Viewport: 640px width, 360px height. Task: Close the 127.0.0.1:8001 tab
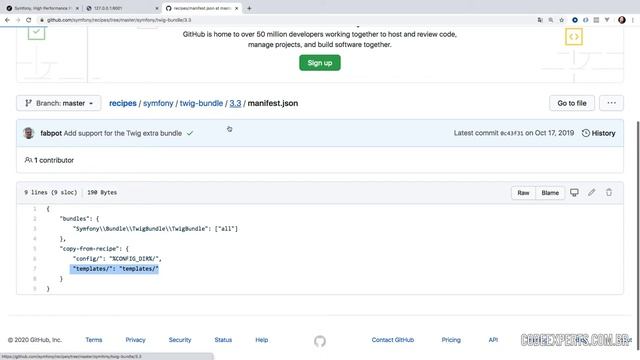tap(157, 8)
